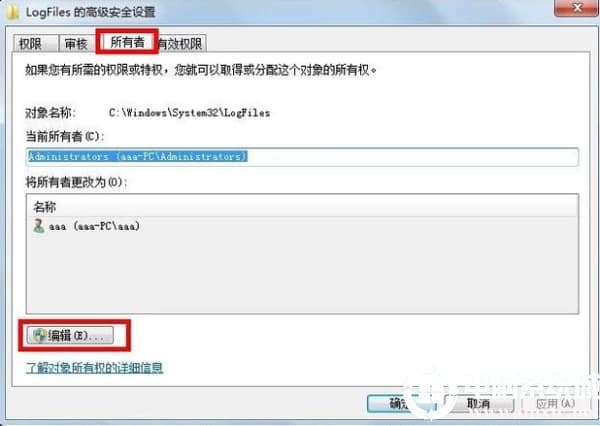Click the 取消 button
Screen dimensions: 600x426
[x=478, y=404]
